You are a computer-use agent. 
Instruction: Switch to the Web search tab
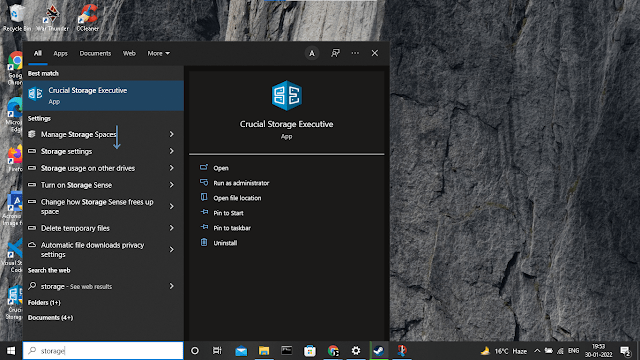tap(129, 53)
